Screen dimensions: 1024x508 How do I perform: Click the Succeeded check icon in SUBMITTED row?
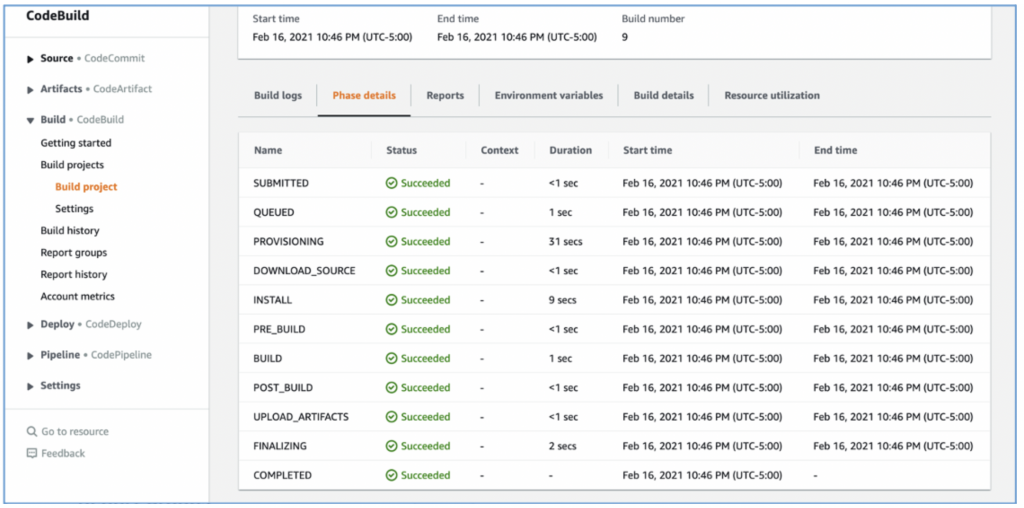point(392,183)
